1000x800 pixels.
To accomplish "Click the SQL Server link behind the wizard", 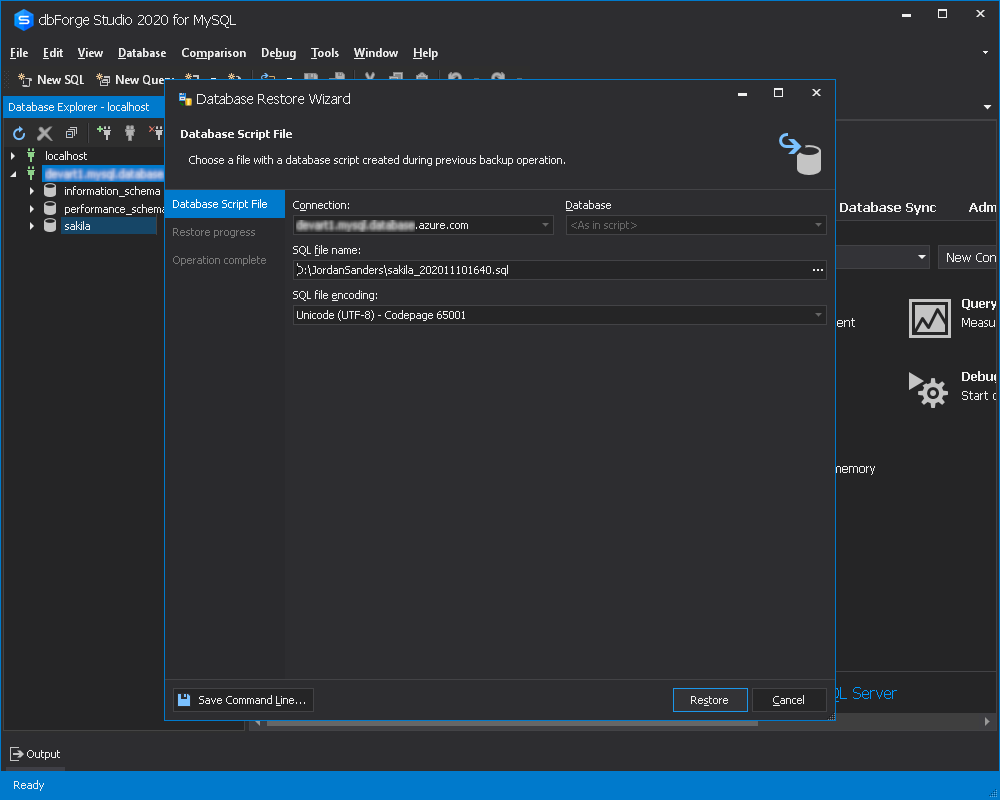I will point(865,693).
